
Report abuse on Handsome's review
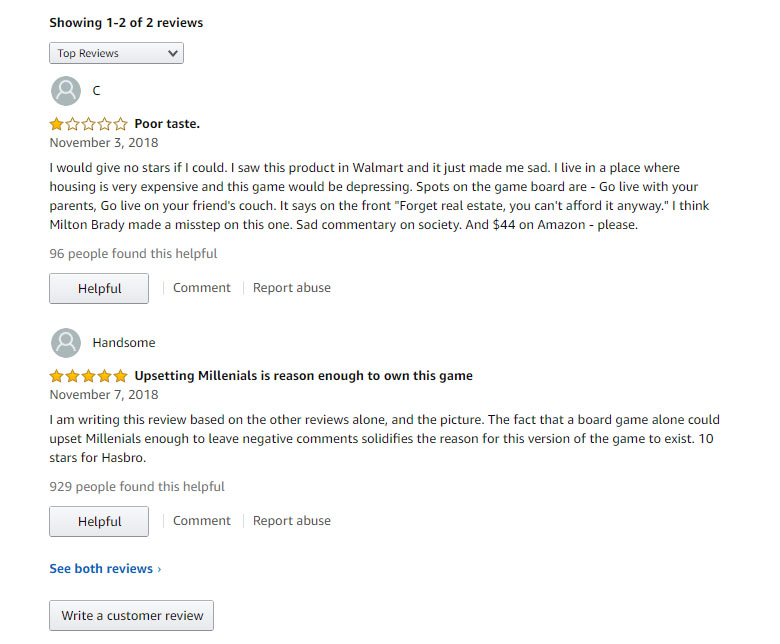(292, 521)
